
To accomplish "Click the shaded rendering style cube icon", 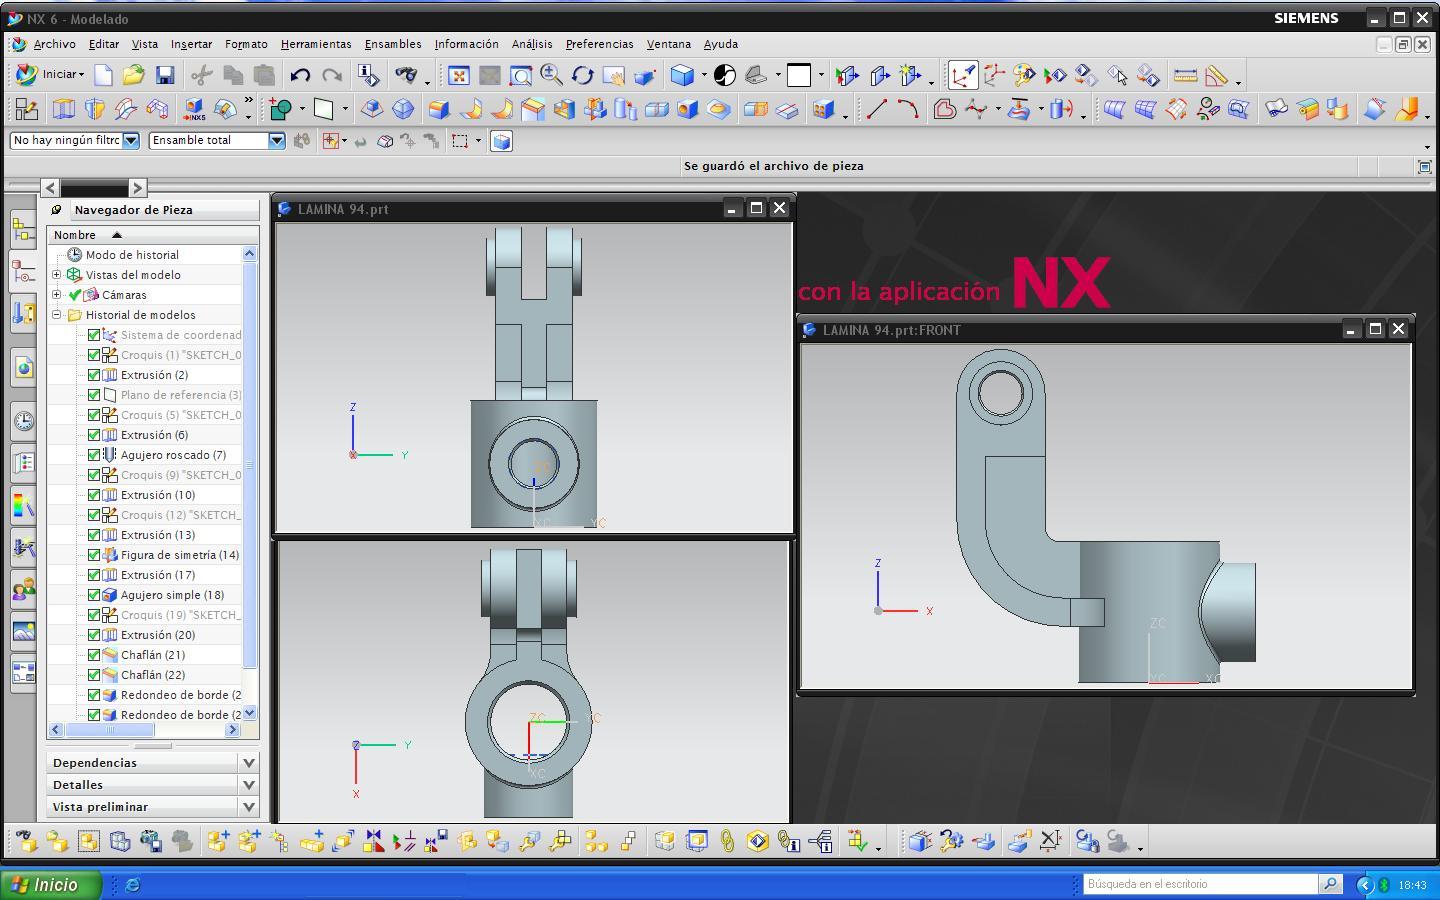I will (x=683, y=75).
